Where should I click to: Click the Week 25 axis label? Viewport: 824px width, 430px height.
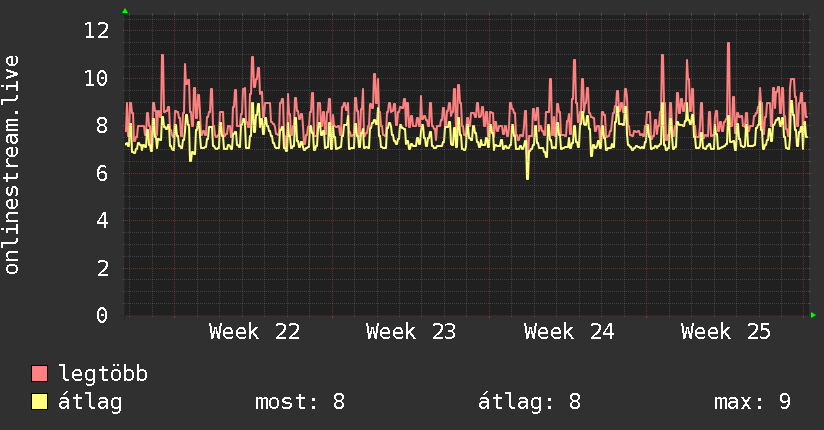(x=726, y=332)
